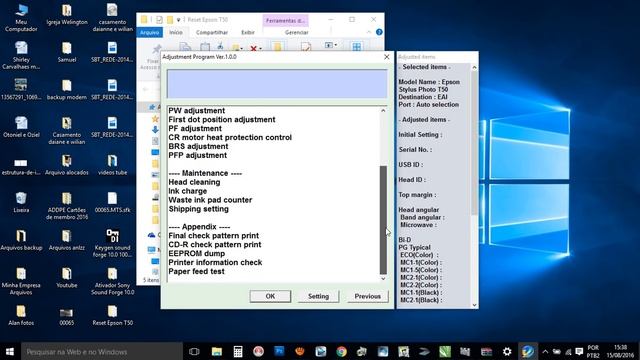Open Calculator from the taskbar
The height and width of the screenshot is (360, 640).
point(238,351)
